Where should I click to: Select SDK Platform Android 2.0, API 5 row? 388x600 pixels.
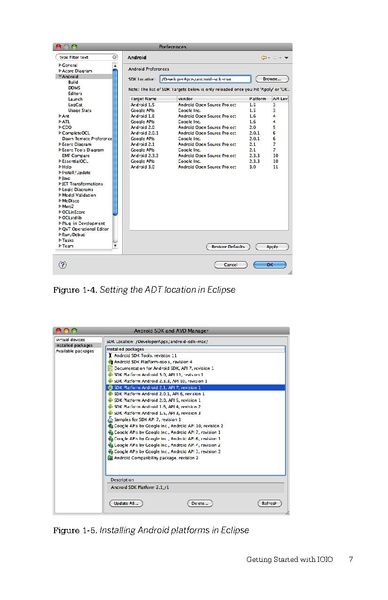tap(196, 400)
